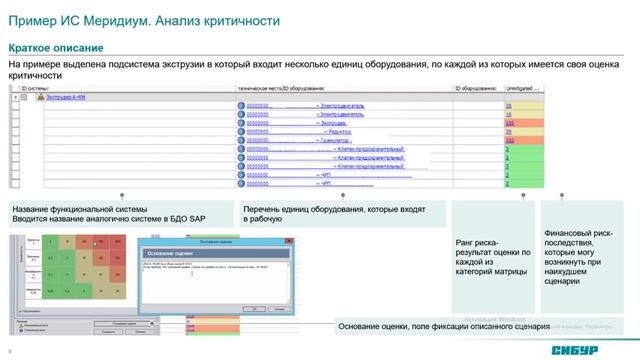Screen dimensions: 640x360
Task: Open the 00000000 ID link in Редуктор row
Action: pos(258,131)
